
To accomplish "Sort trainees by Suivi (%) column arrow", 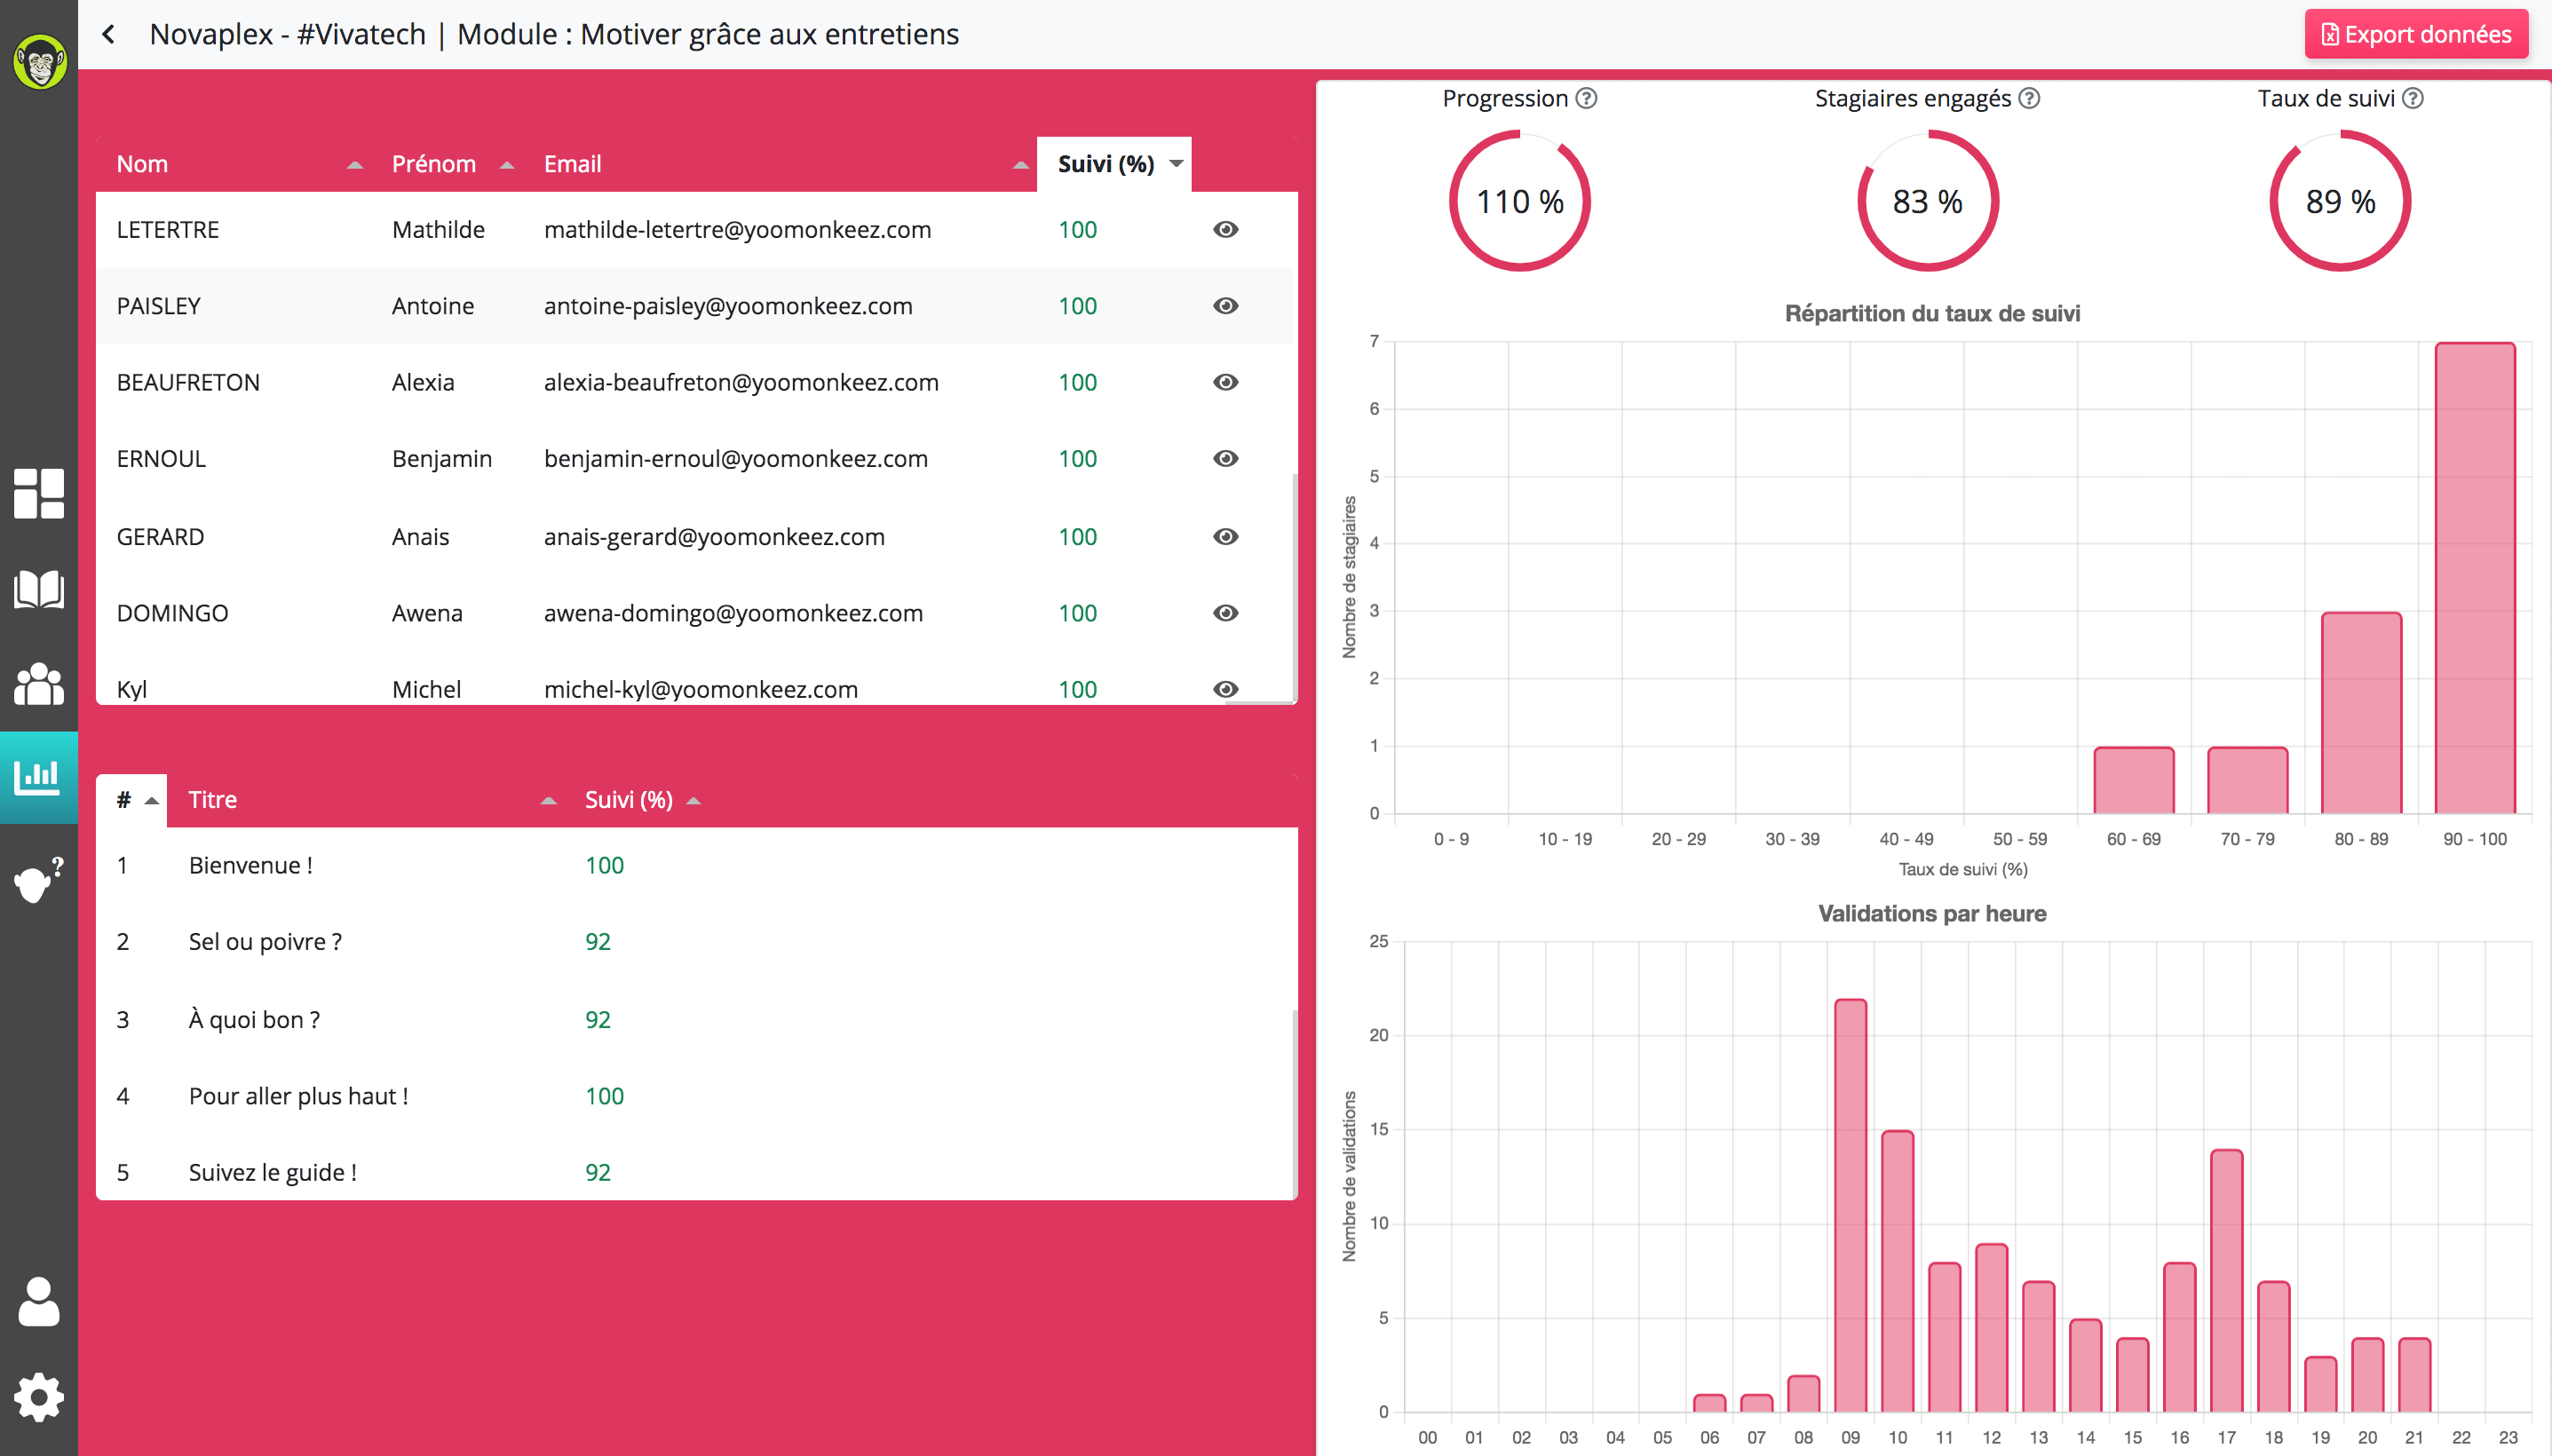I will point(1176,163).
